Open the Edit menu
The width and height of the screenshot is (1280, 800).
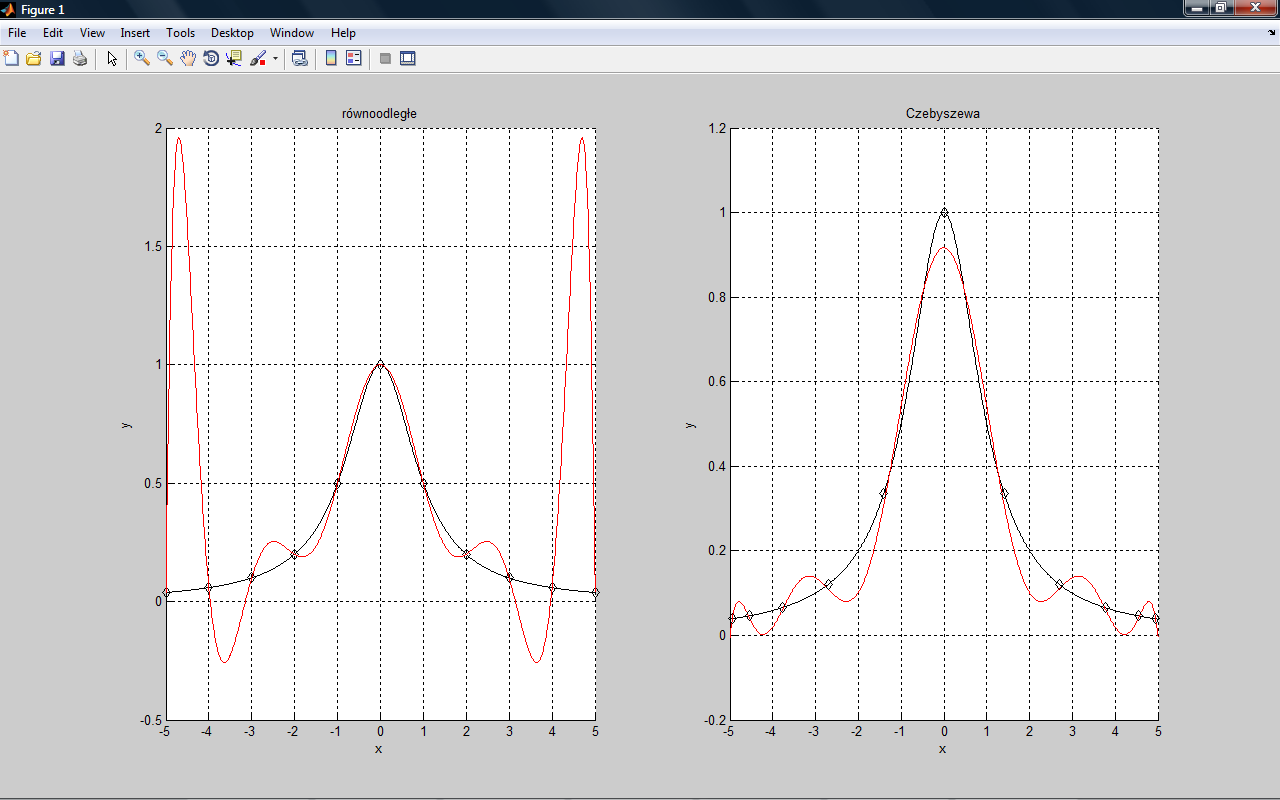tap(53, 33)
